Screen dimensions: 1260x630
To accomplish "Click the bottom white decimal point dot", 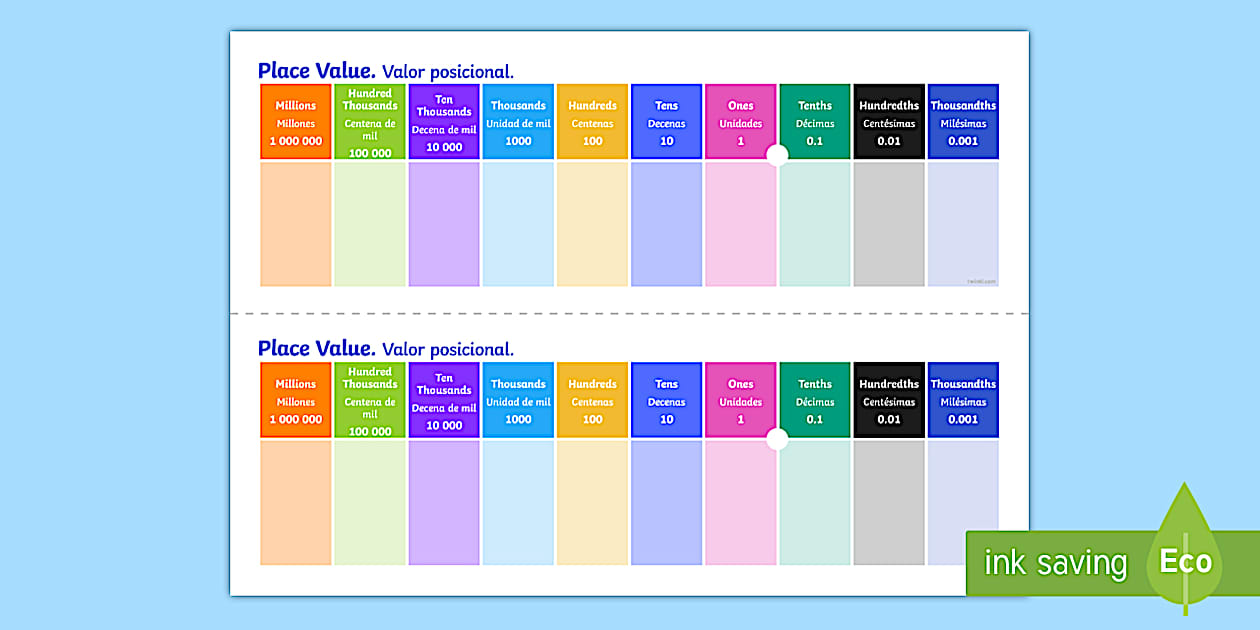I will (777, 439).
